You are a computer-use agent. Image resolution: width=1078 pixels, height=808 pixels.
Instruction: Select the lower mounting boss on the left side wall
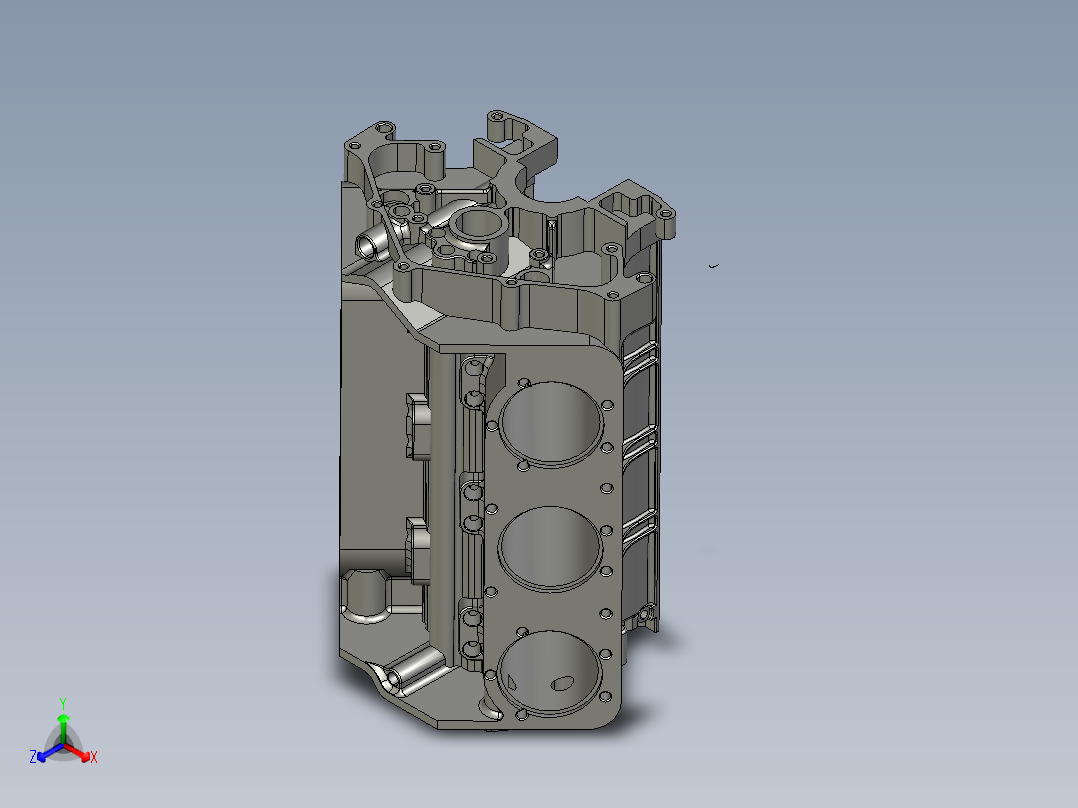click(417, 551)
